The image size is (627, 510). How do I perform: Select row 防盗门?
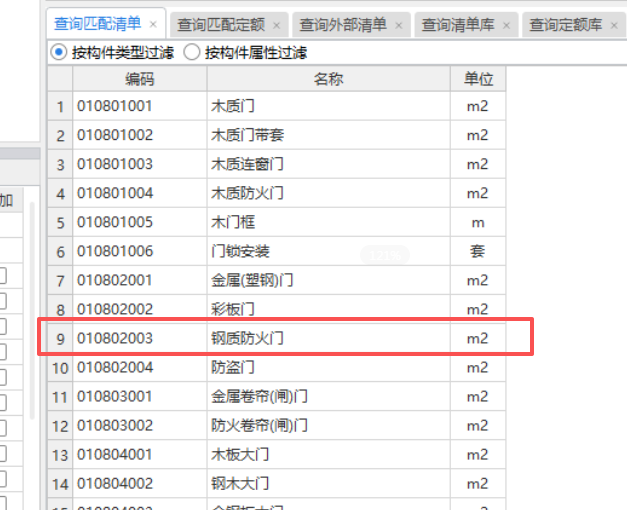point(277,367)
